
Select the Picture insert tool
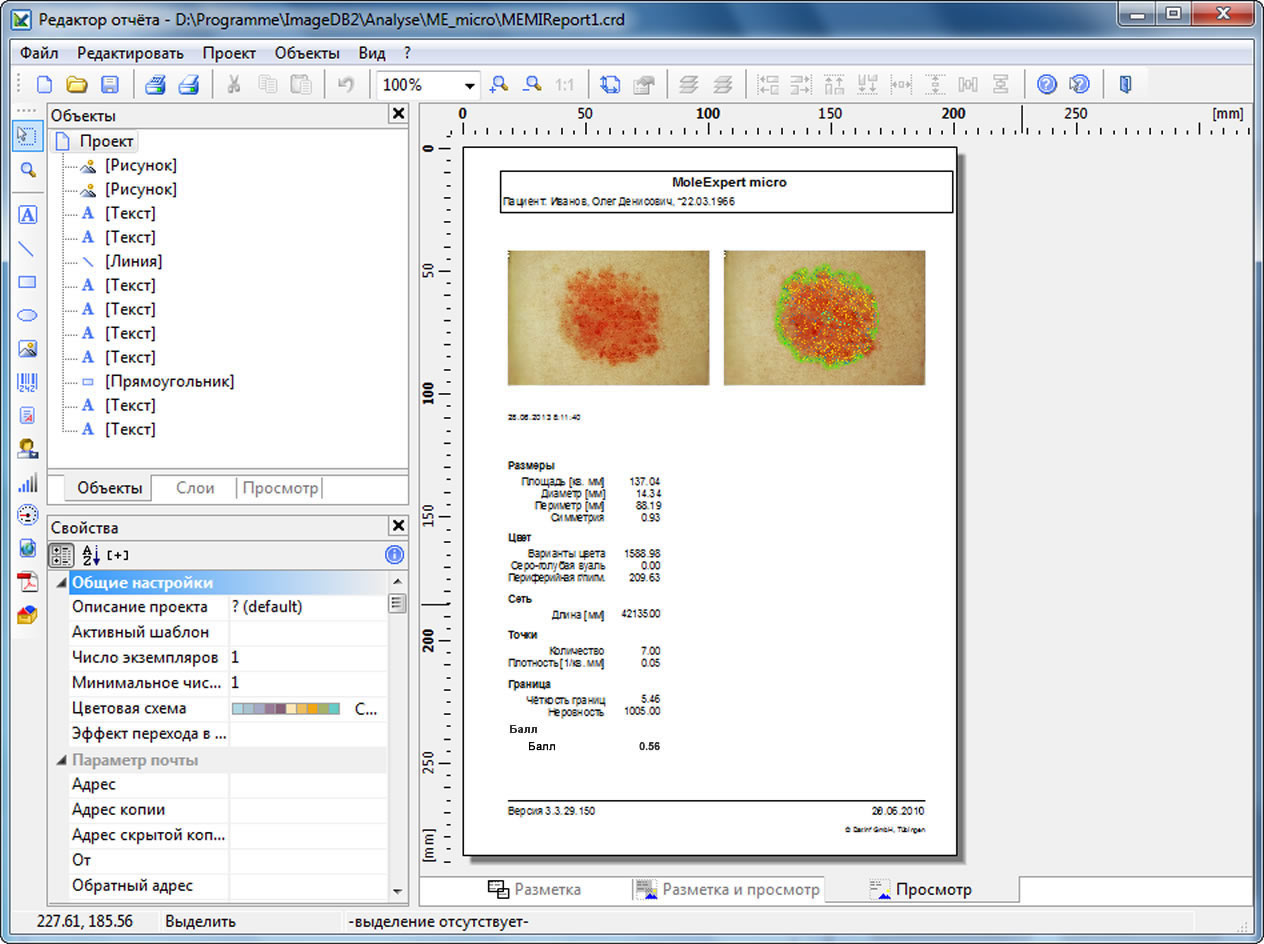[x=28, y=349]
